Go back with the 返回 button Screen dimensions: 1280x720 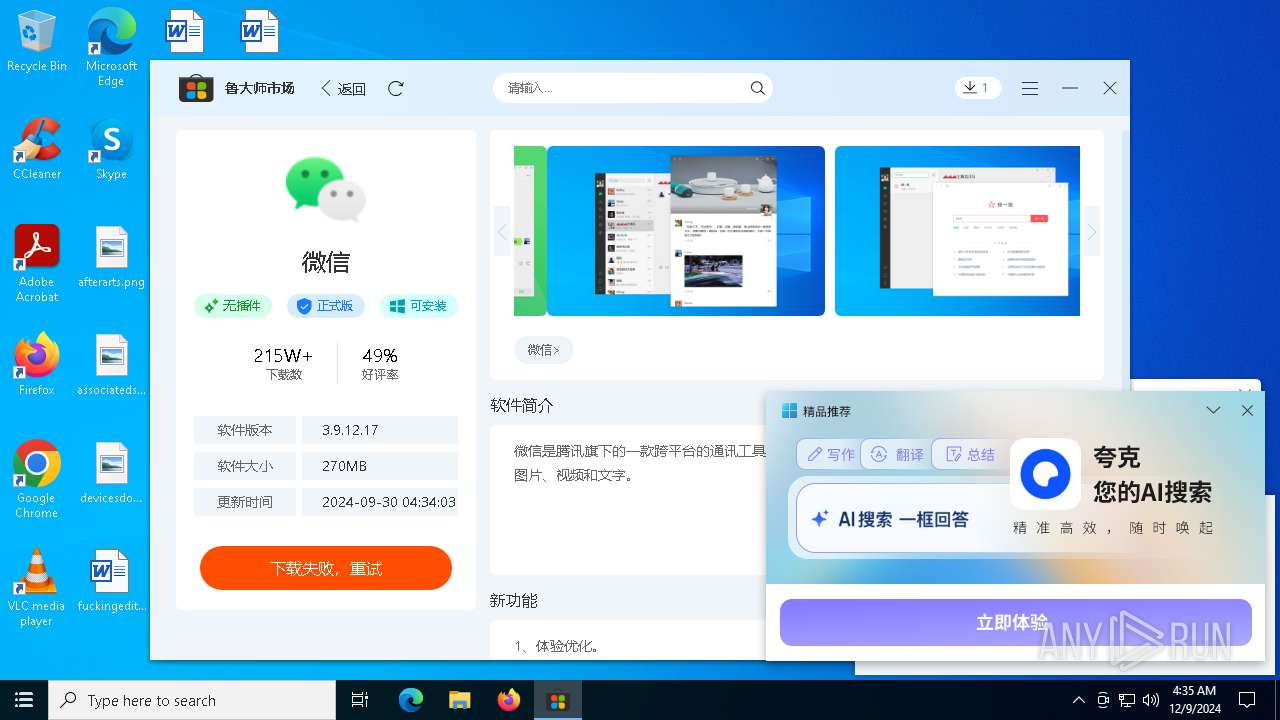(343, 88)
